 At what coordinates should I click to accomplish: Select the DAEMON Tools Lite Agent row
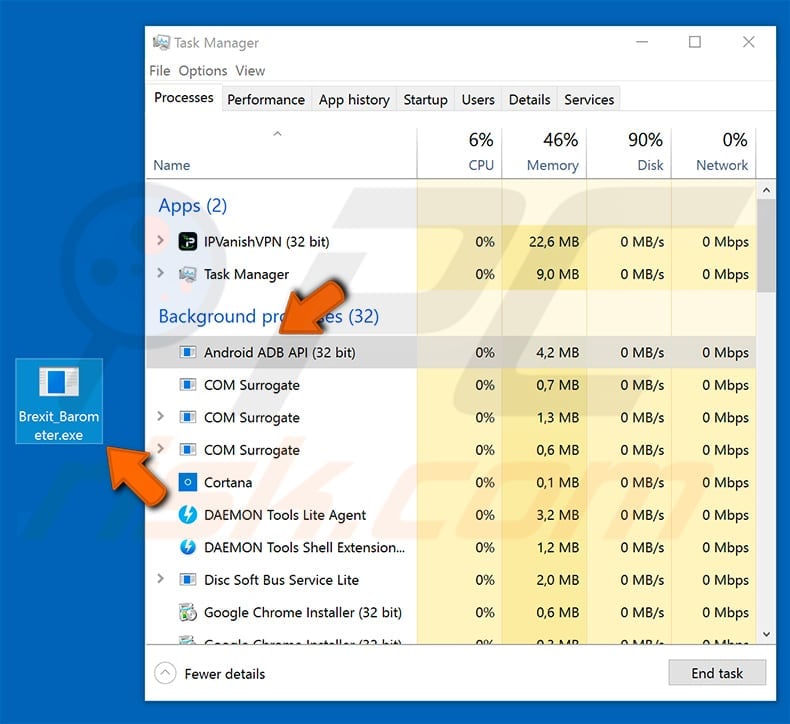click(x=451, y=515)
